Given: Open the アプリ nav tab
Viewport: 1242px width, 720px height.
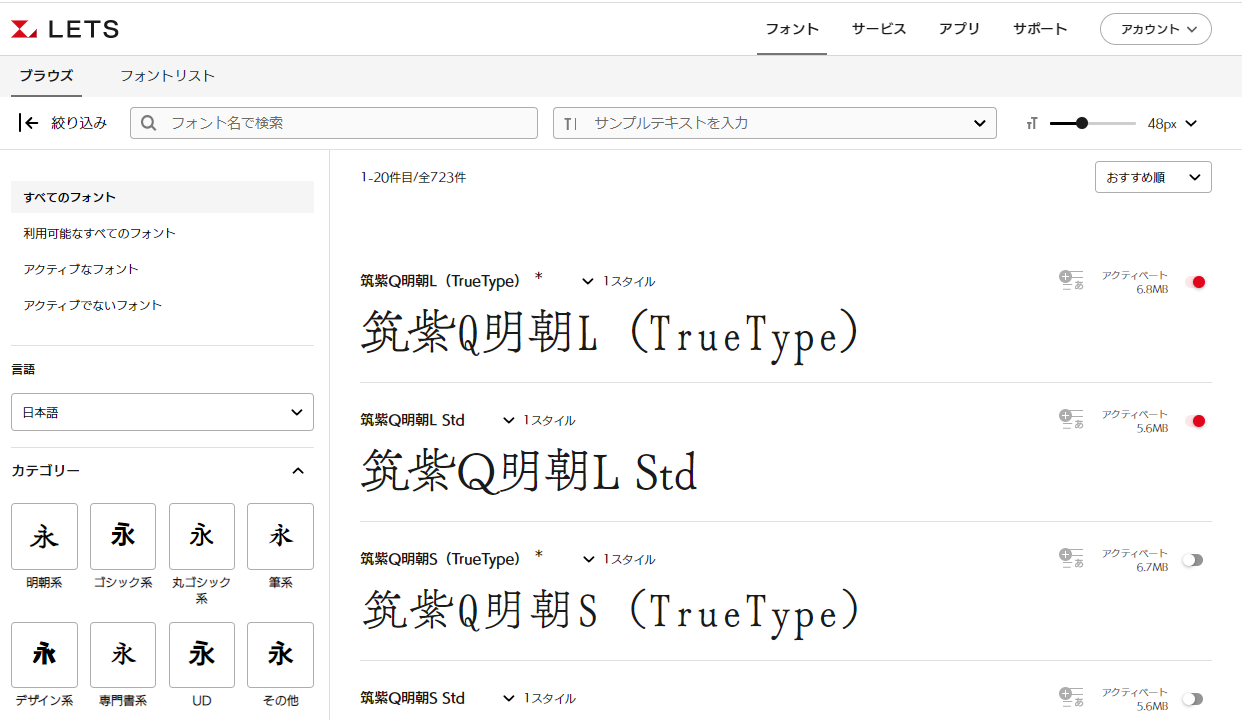Looking at the screenshot, I should point(959,29).
